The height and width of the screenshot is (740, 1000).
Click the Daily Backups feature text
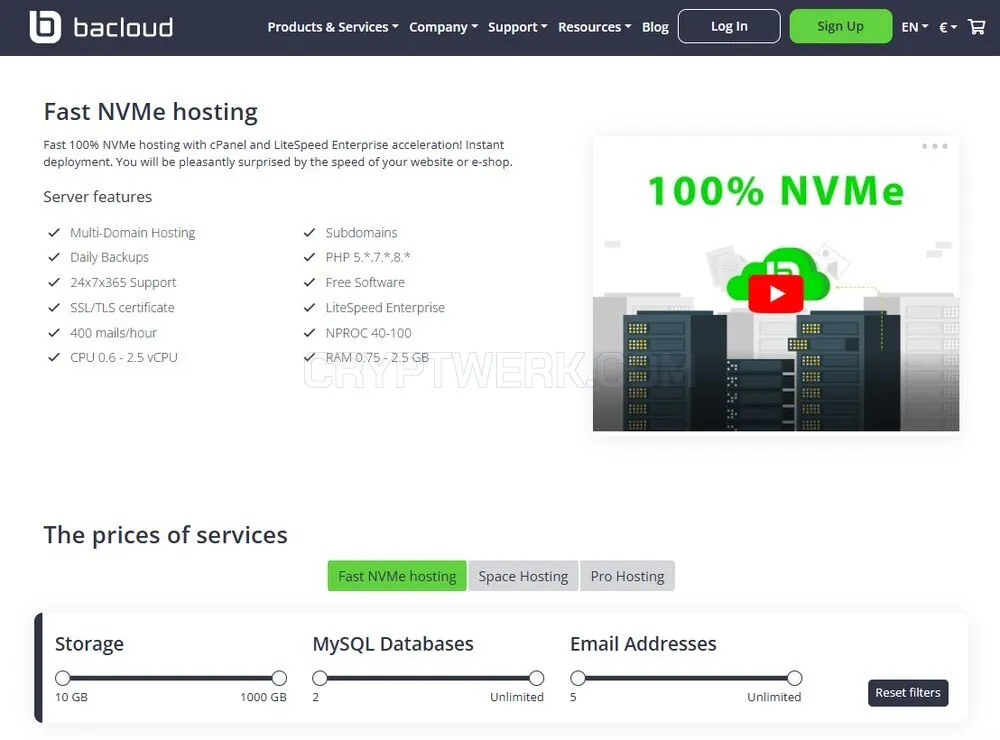109,257
